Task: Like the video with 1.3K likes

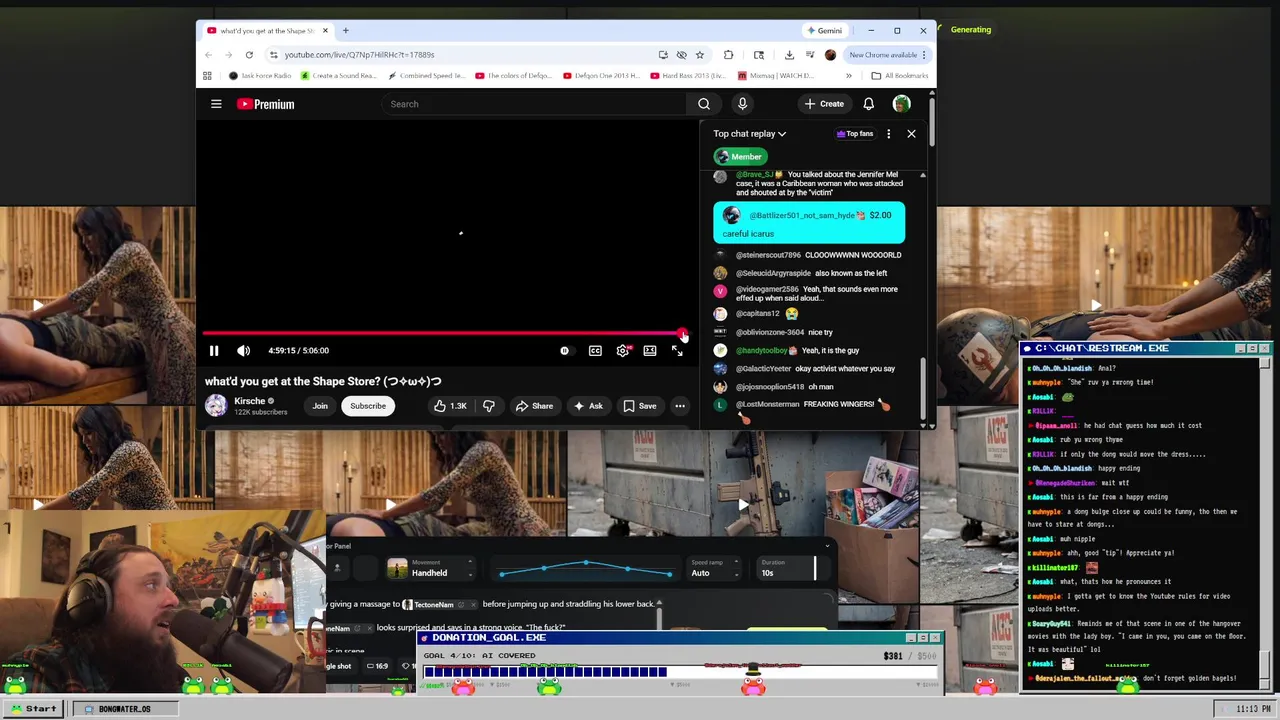Action: click(451, 406)
